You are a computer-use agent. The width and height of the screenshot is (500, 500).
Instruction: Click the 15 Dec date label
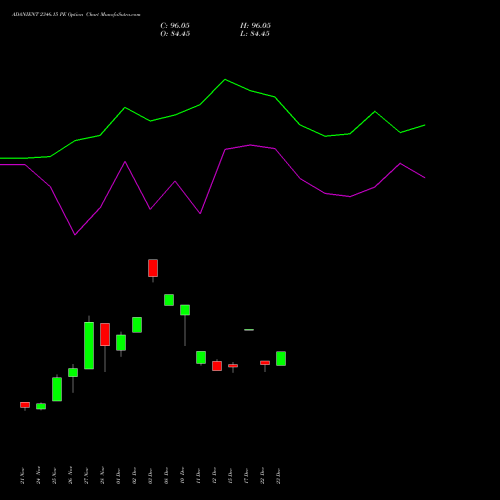tap(230, 476)
